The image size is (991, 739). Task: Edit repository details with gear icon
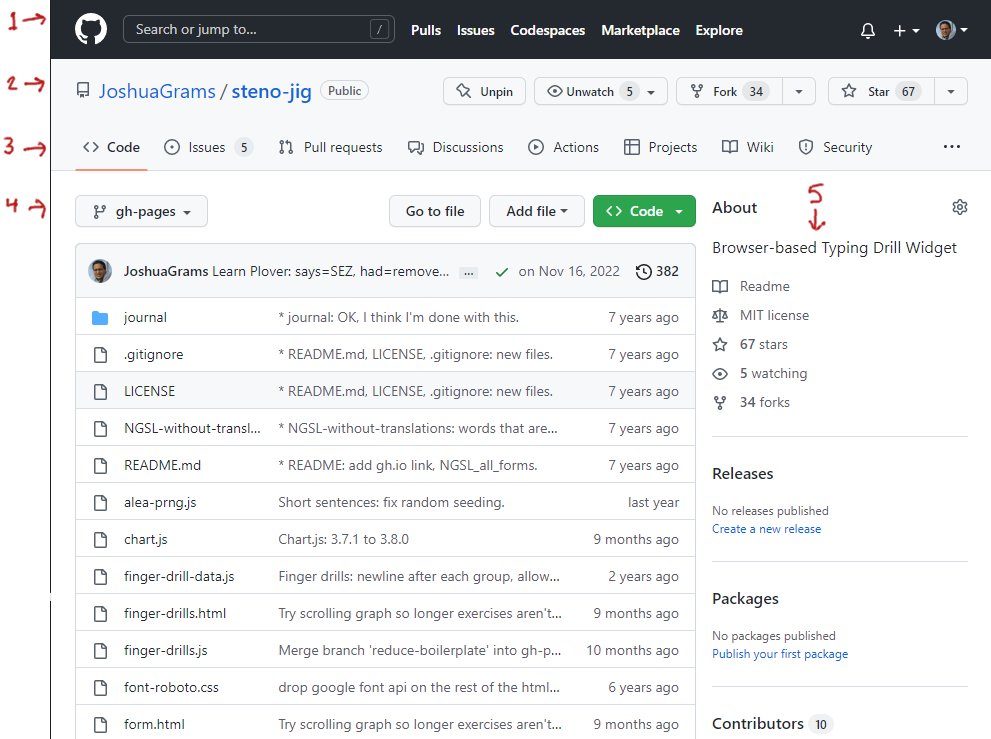pos(959,207)
